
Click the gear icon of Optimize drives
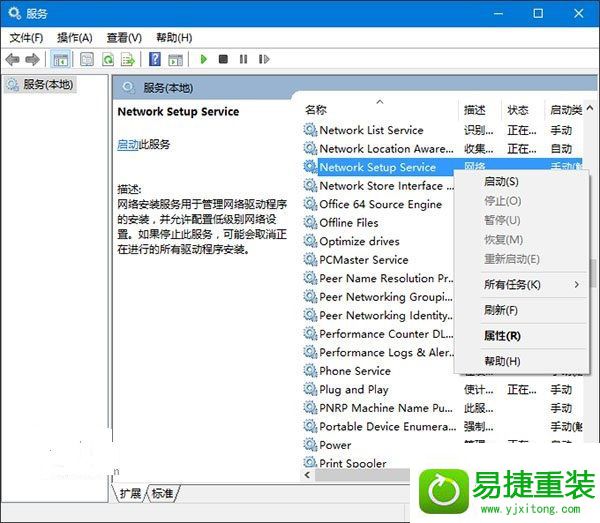click(310, 241)
